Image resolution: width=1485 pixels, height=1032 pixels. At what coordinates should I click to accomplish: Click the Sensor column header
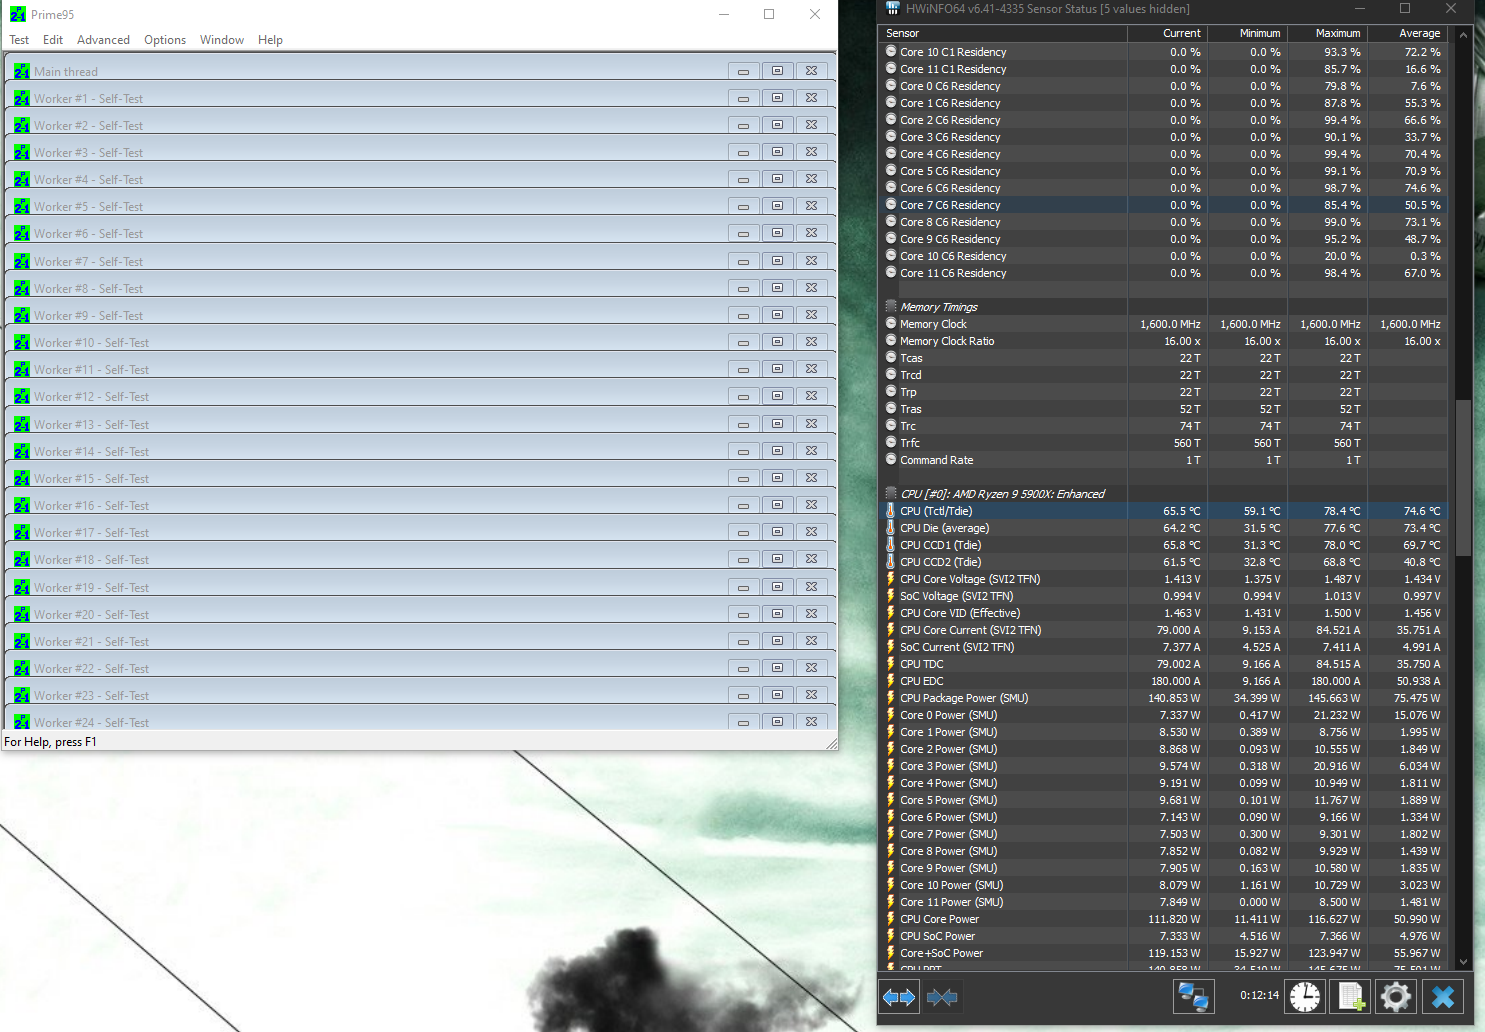click(1003, 33)
